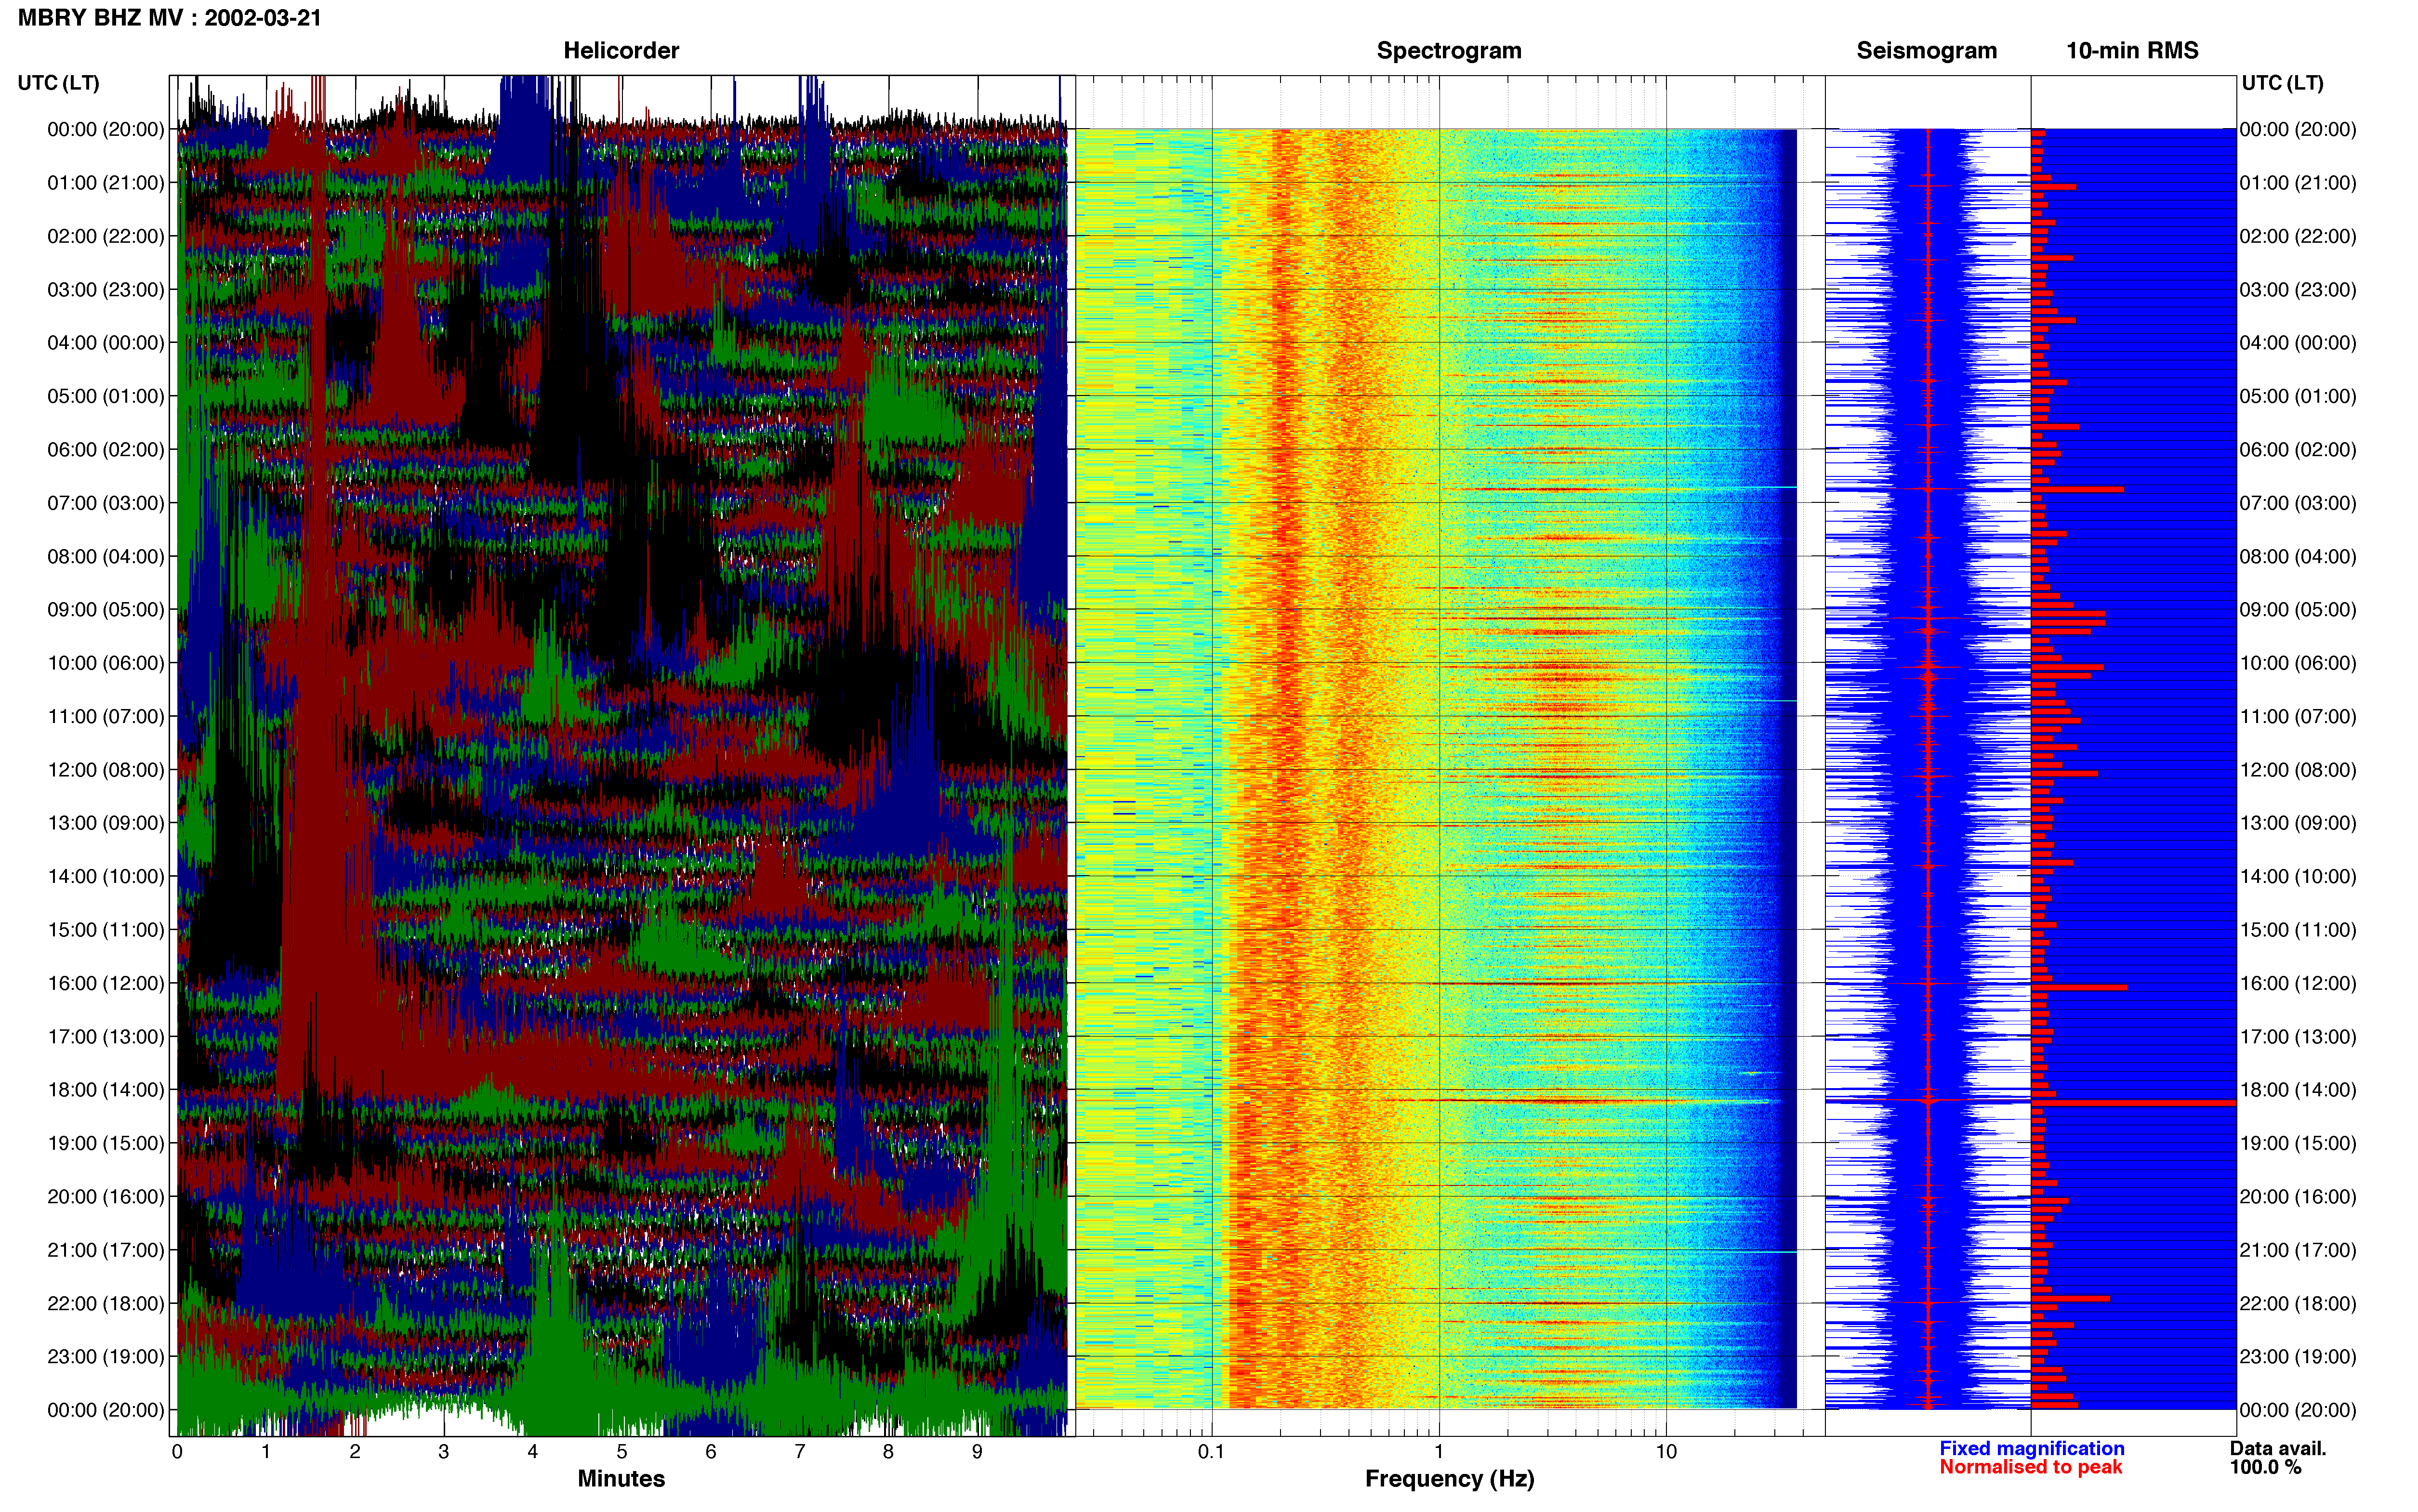The image size is (2418, 1512).
Task: Click '05:00 (01:00)' beside the Helicorder
Action: pos(106,396)
